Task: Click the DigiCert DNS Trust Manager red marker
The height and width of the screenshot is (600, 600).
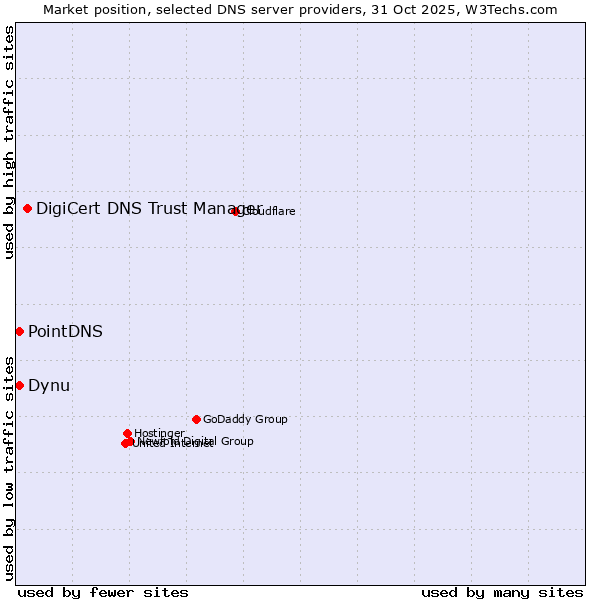Action: pyautogui.click(x=28, y=208)
